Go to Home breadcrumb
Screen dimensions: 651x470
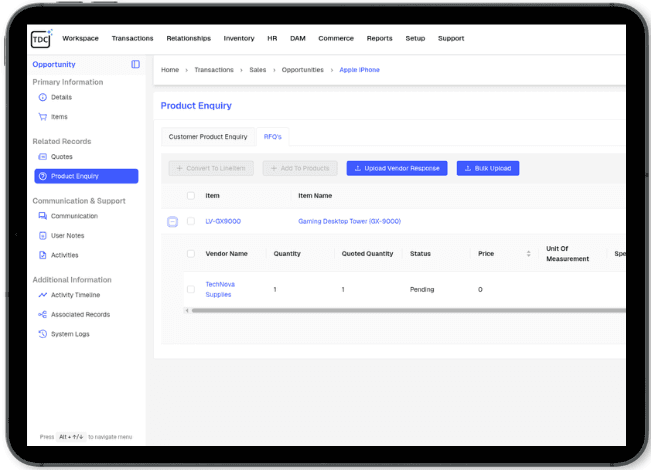[x=170, y=70]
